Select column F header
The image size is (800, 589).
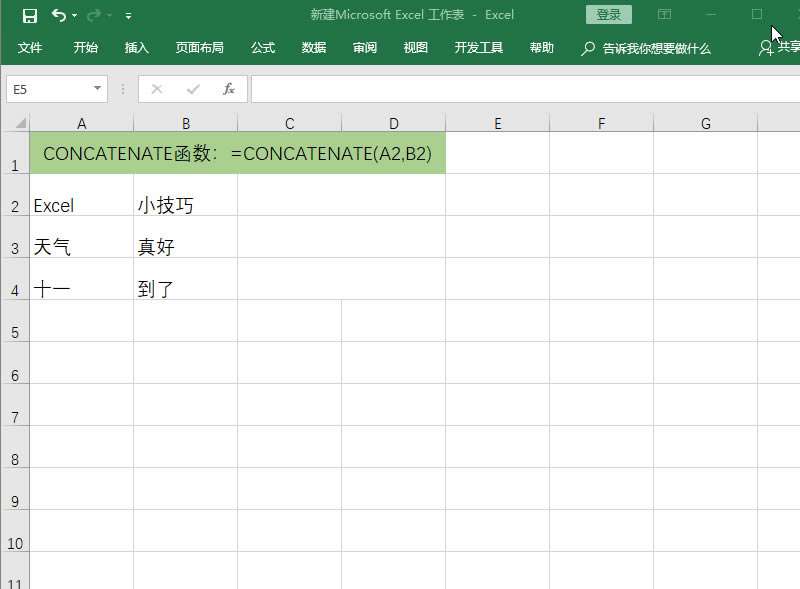pos(602,124)
